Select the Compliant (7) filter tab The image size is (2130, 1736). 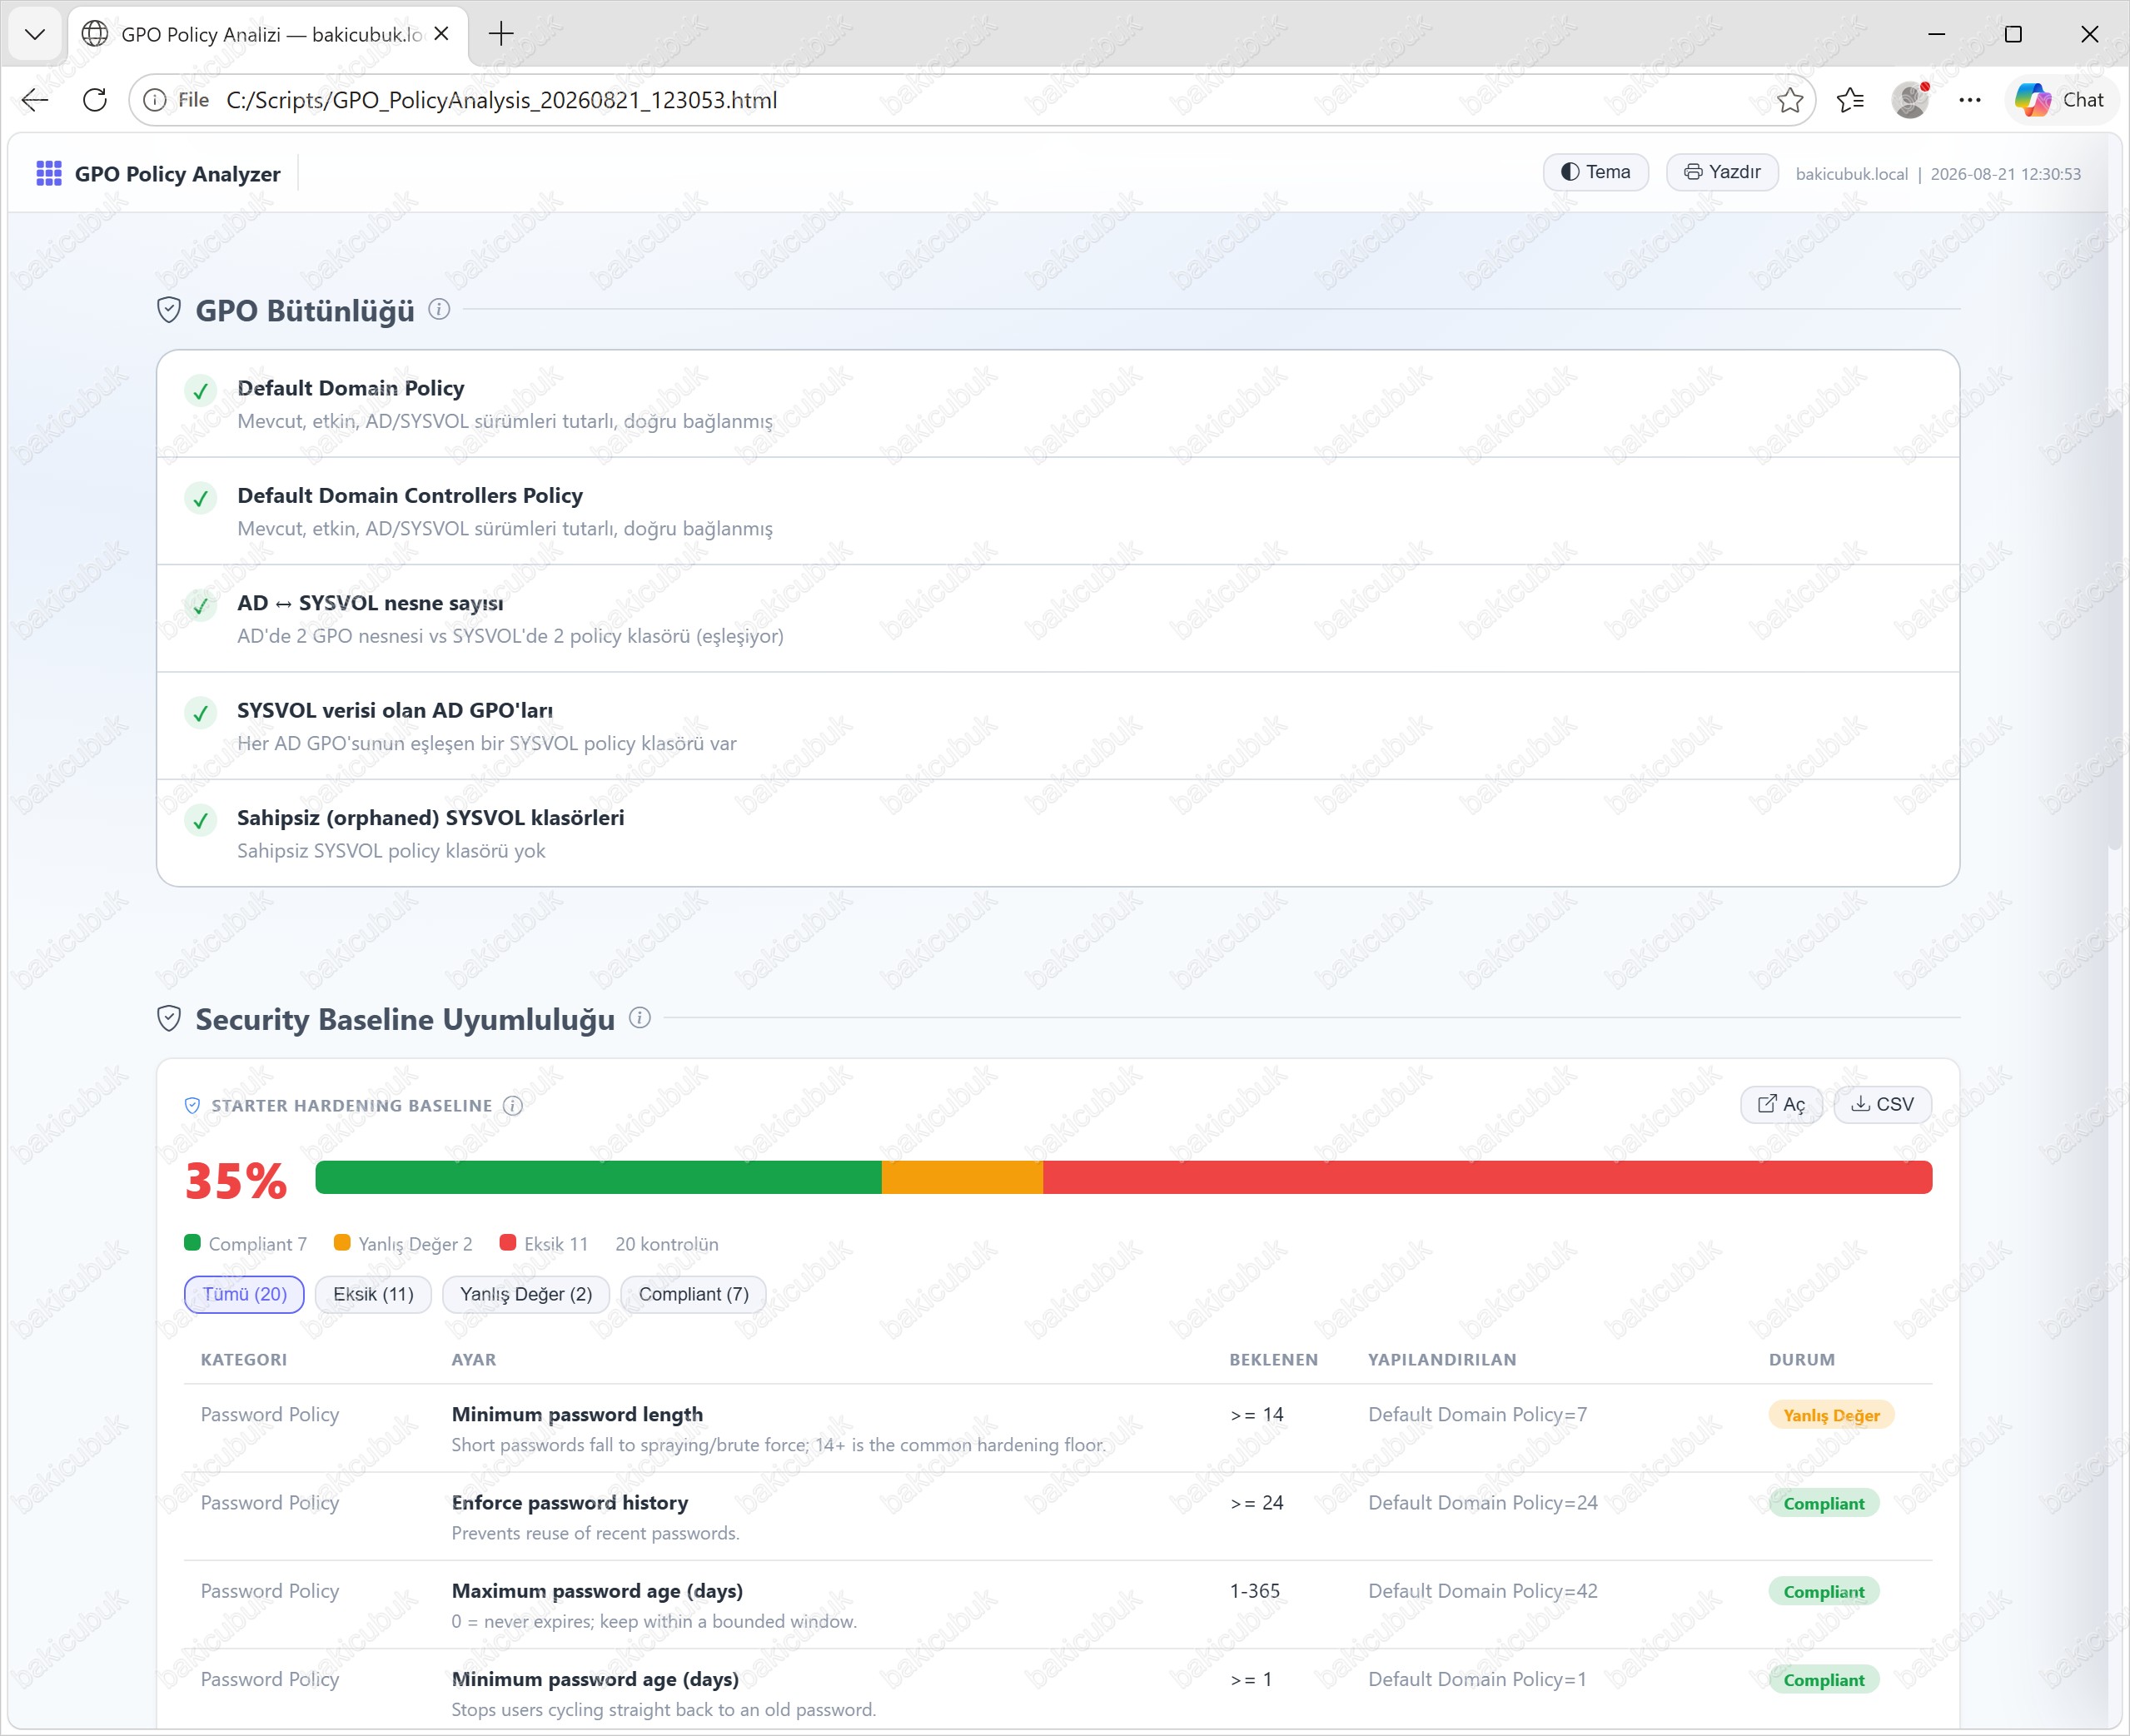[x=693, y=1294]
